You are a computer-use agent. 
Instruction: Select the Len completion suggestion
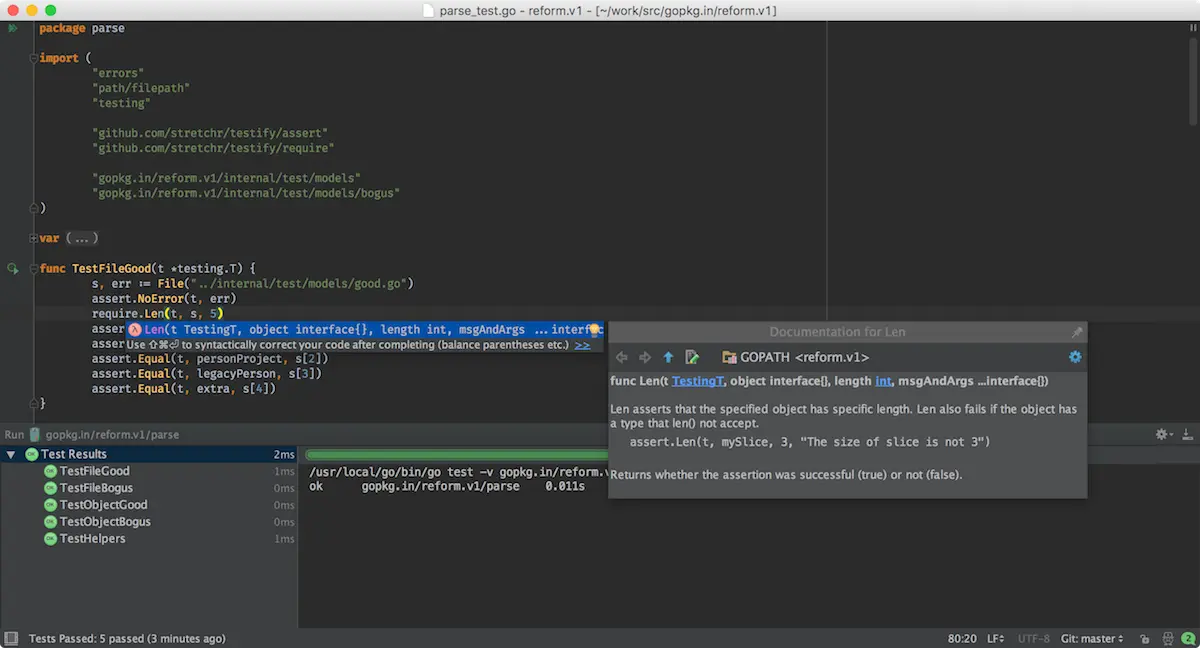click(364, 329)
